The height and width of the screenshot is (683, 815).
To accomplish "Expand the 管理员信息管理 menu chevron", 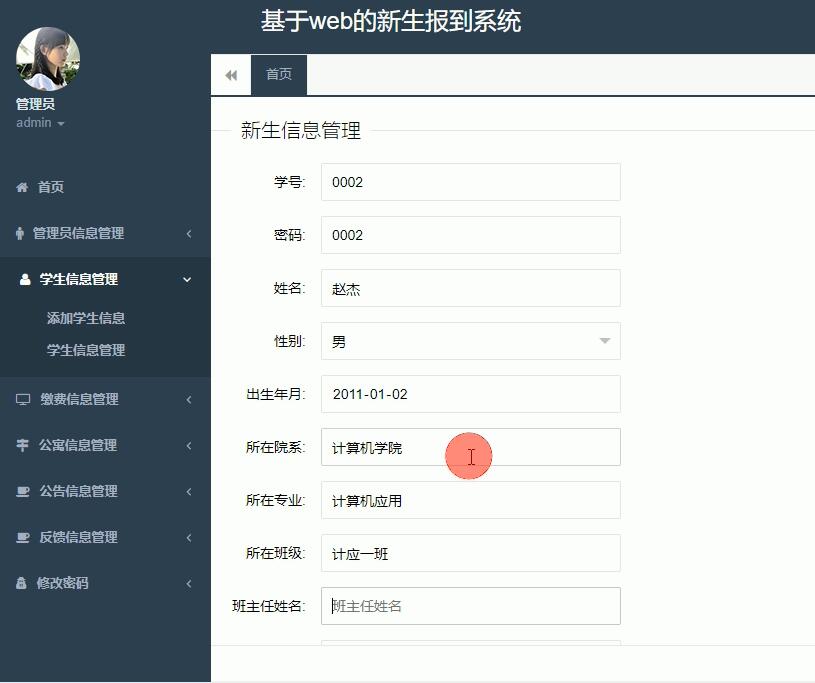I will click(x=188, y=233).
